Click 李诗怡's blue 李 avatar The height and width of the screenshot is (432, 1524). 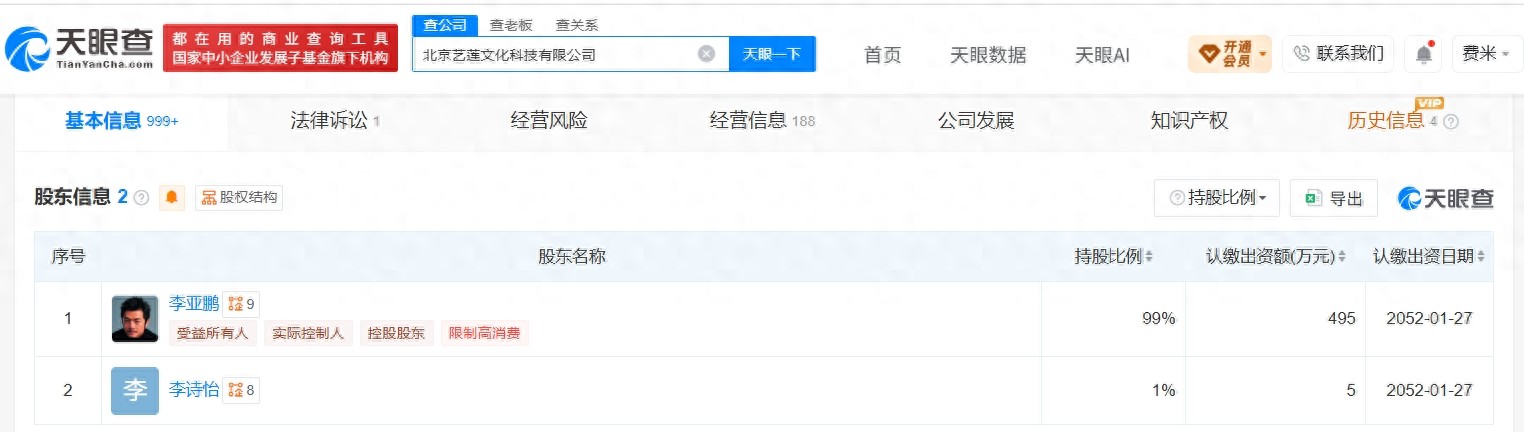135,390
